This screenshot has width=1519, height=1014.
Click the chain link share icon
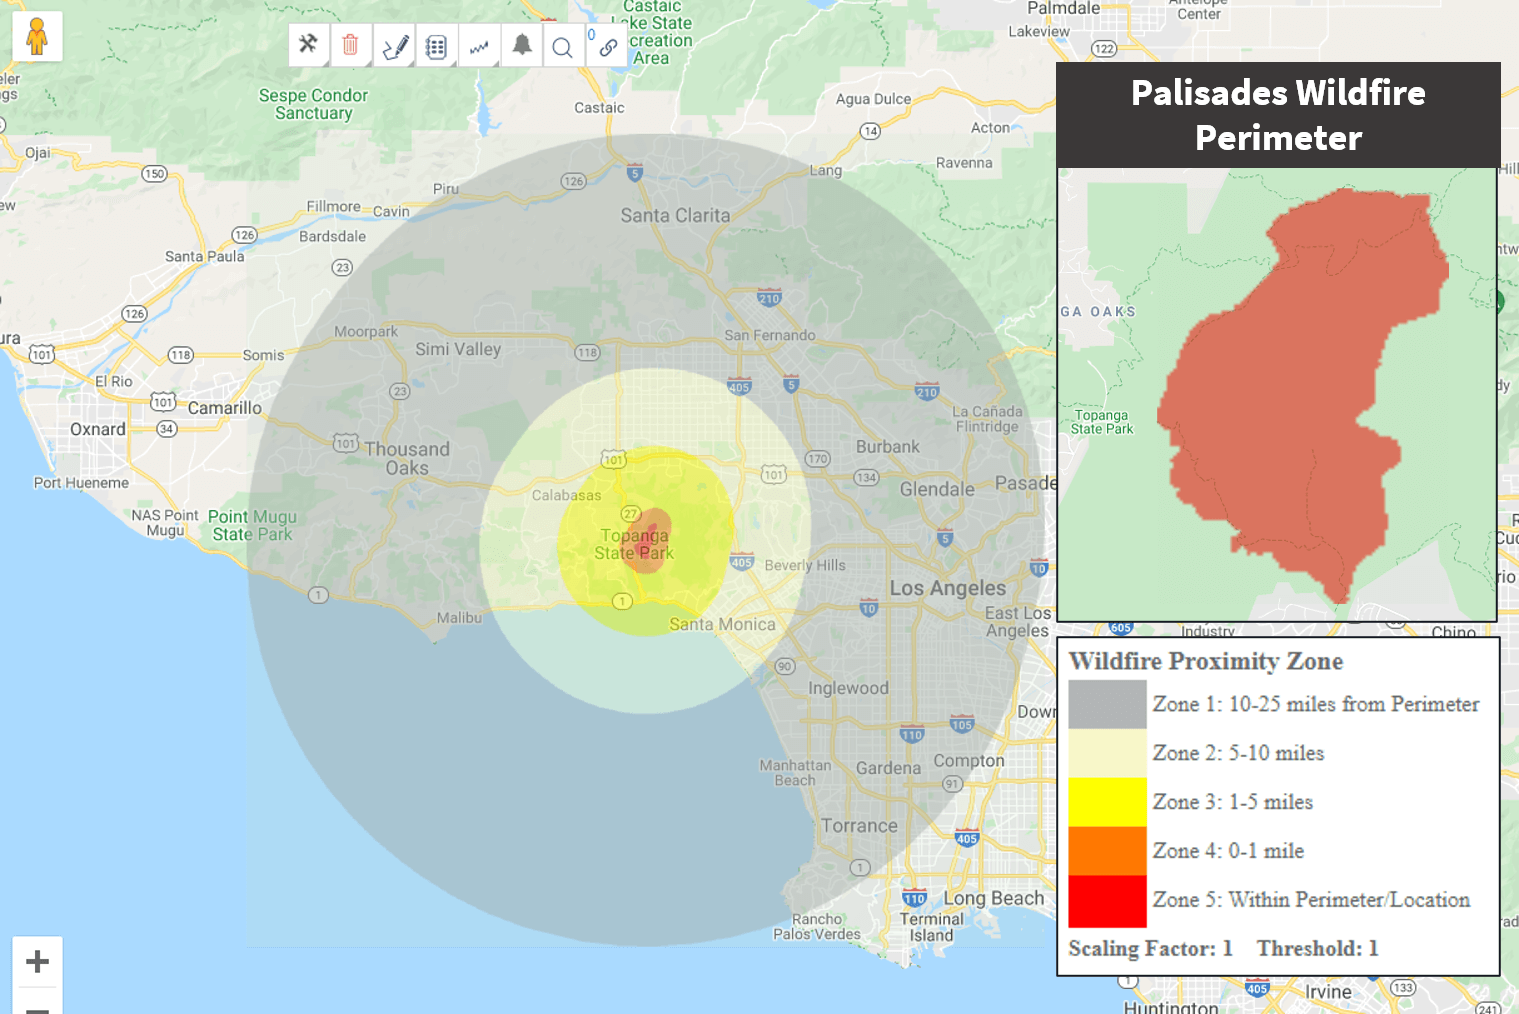pos(607,46)
